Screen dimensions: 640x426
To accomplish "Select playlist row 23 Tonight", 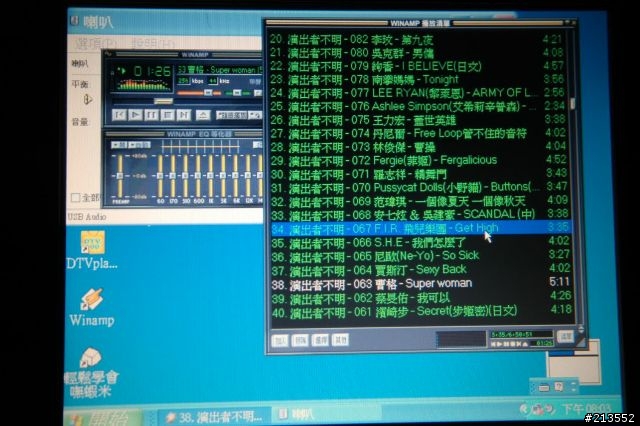I will point(417,80).
